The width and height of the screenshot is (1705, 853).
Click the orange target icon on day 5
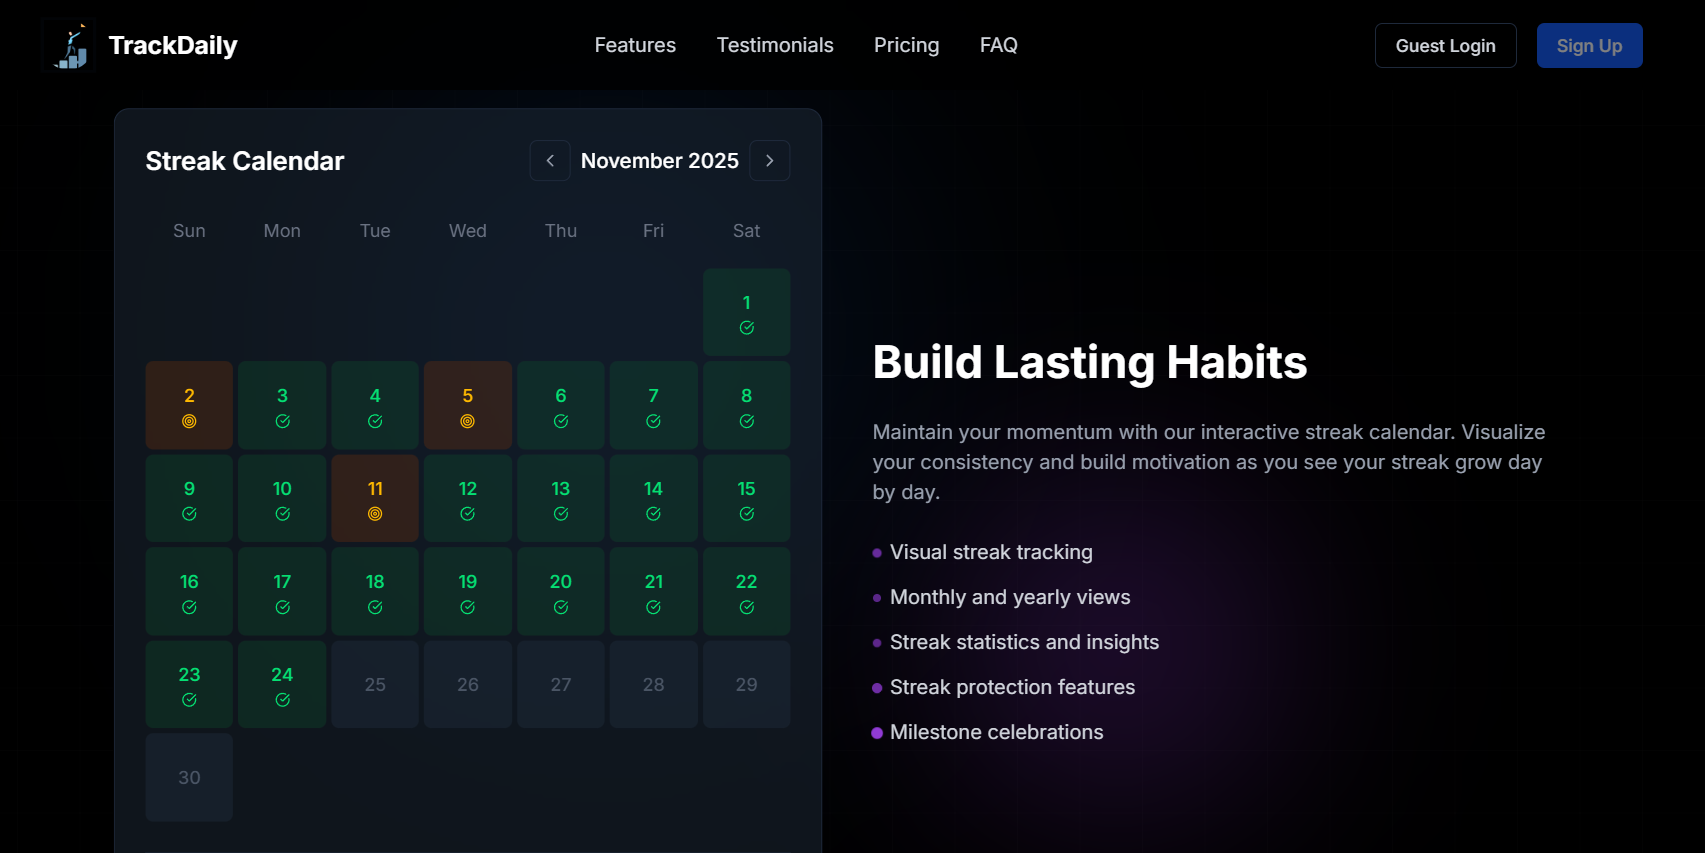(x=467, y=421)
